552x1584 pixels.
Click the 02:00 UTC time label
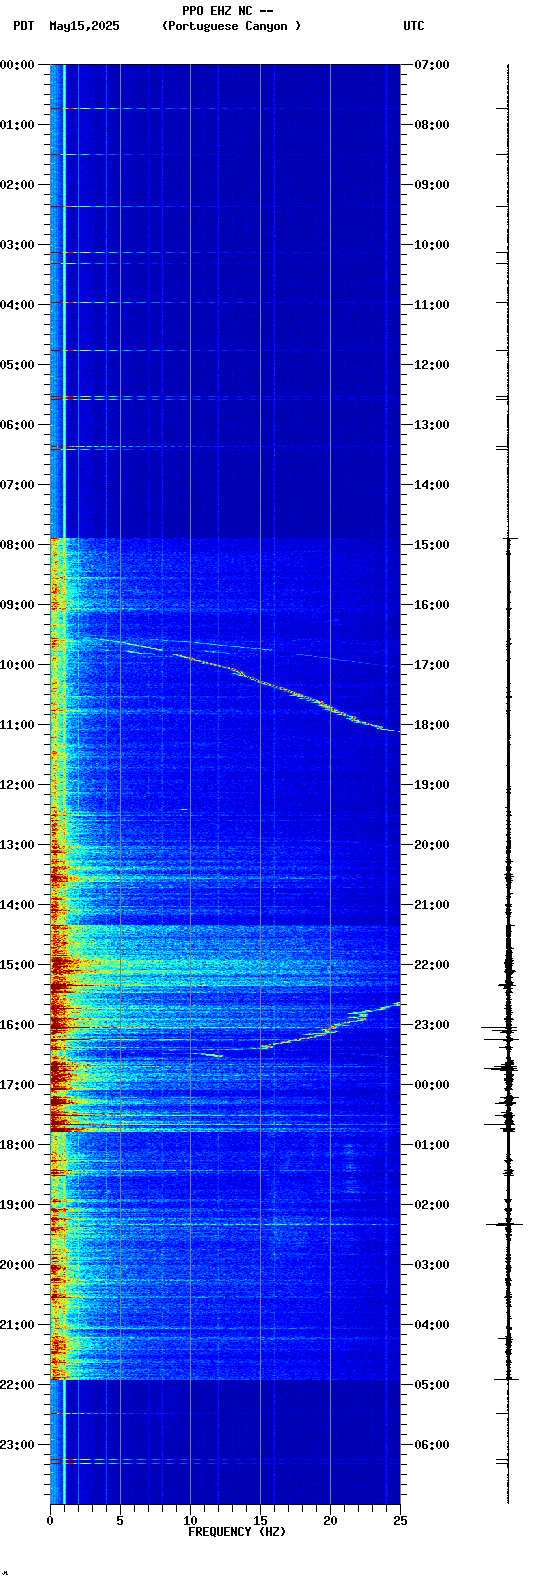click(x=432, y=1205)
